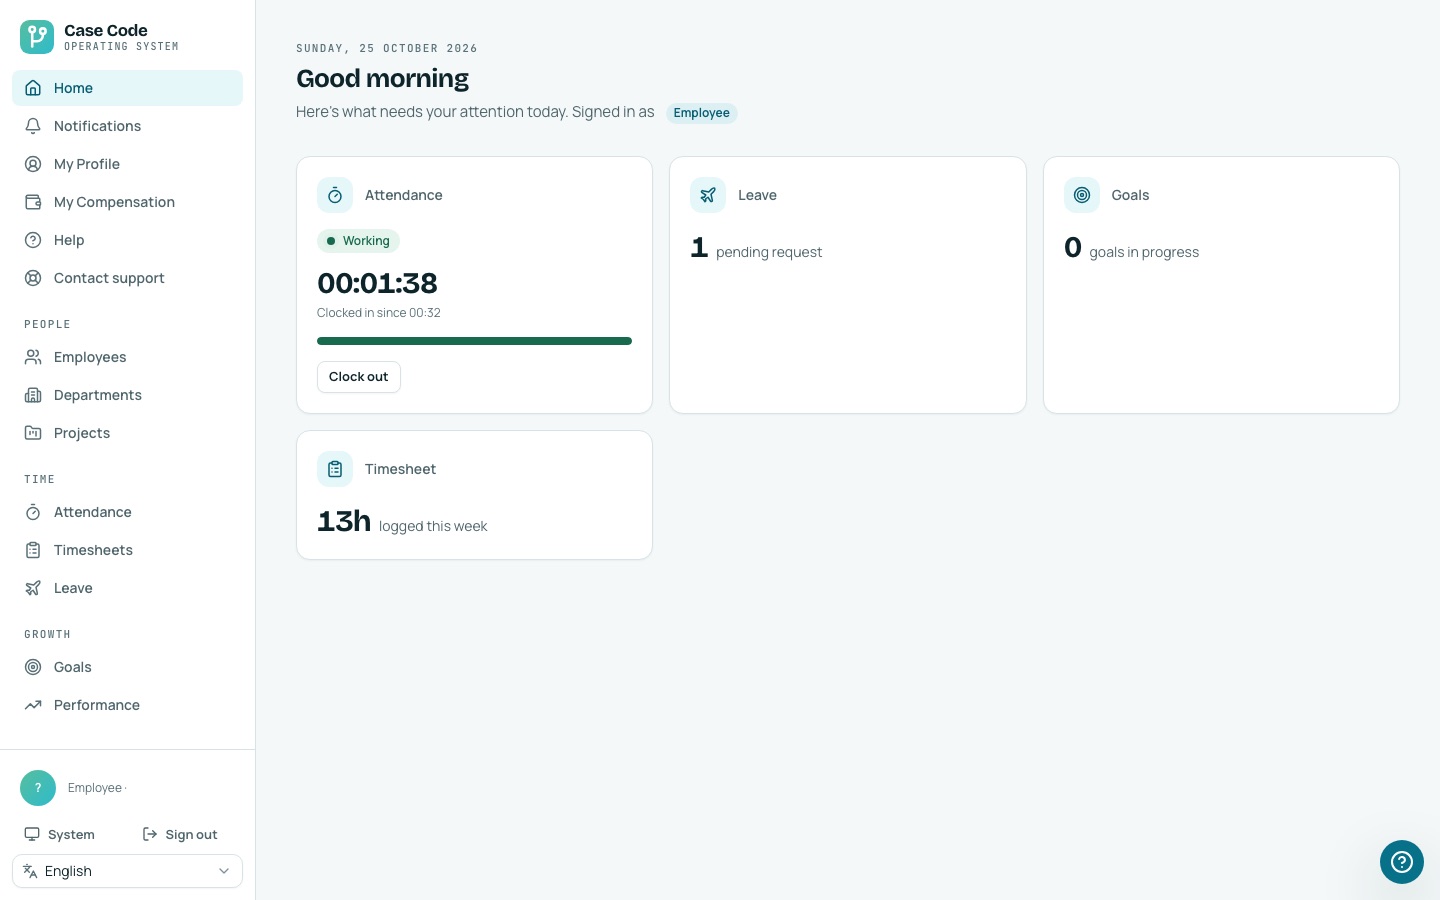Click the sidebar Attendance stopwatch icon
The width and height of the screenshot is (1440, 900).
(x=33, y=512)
